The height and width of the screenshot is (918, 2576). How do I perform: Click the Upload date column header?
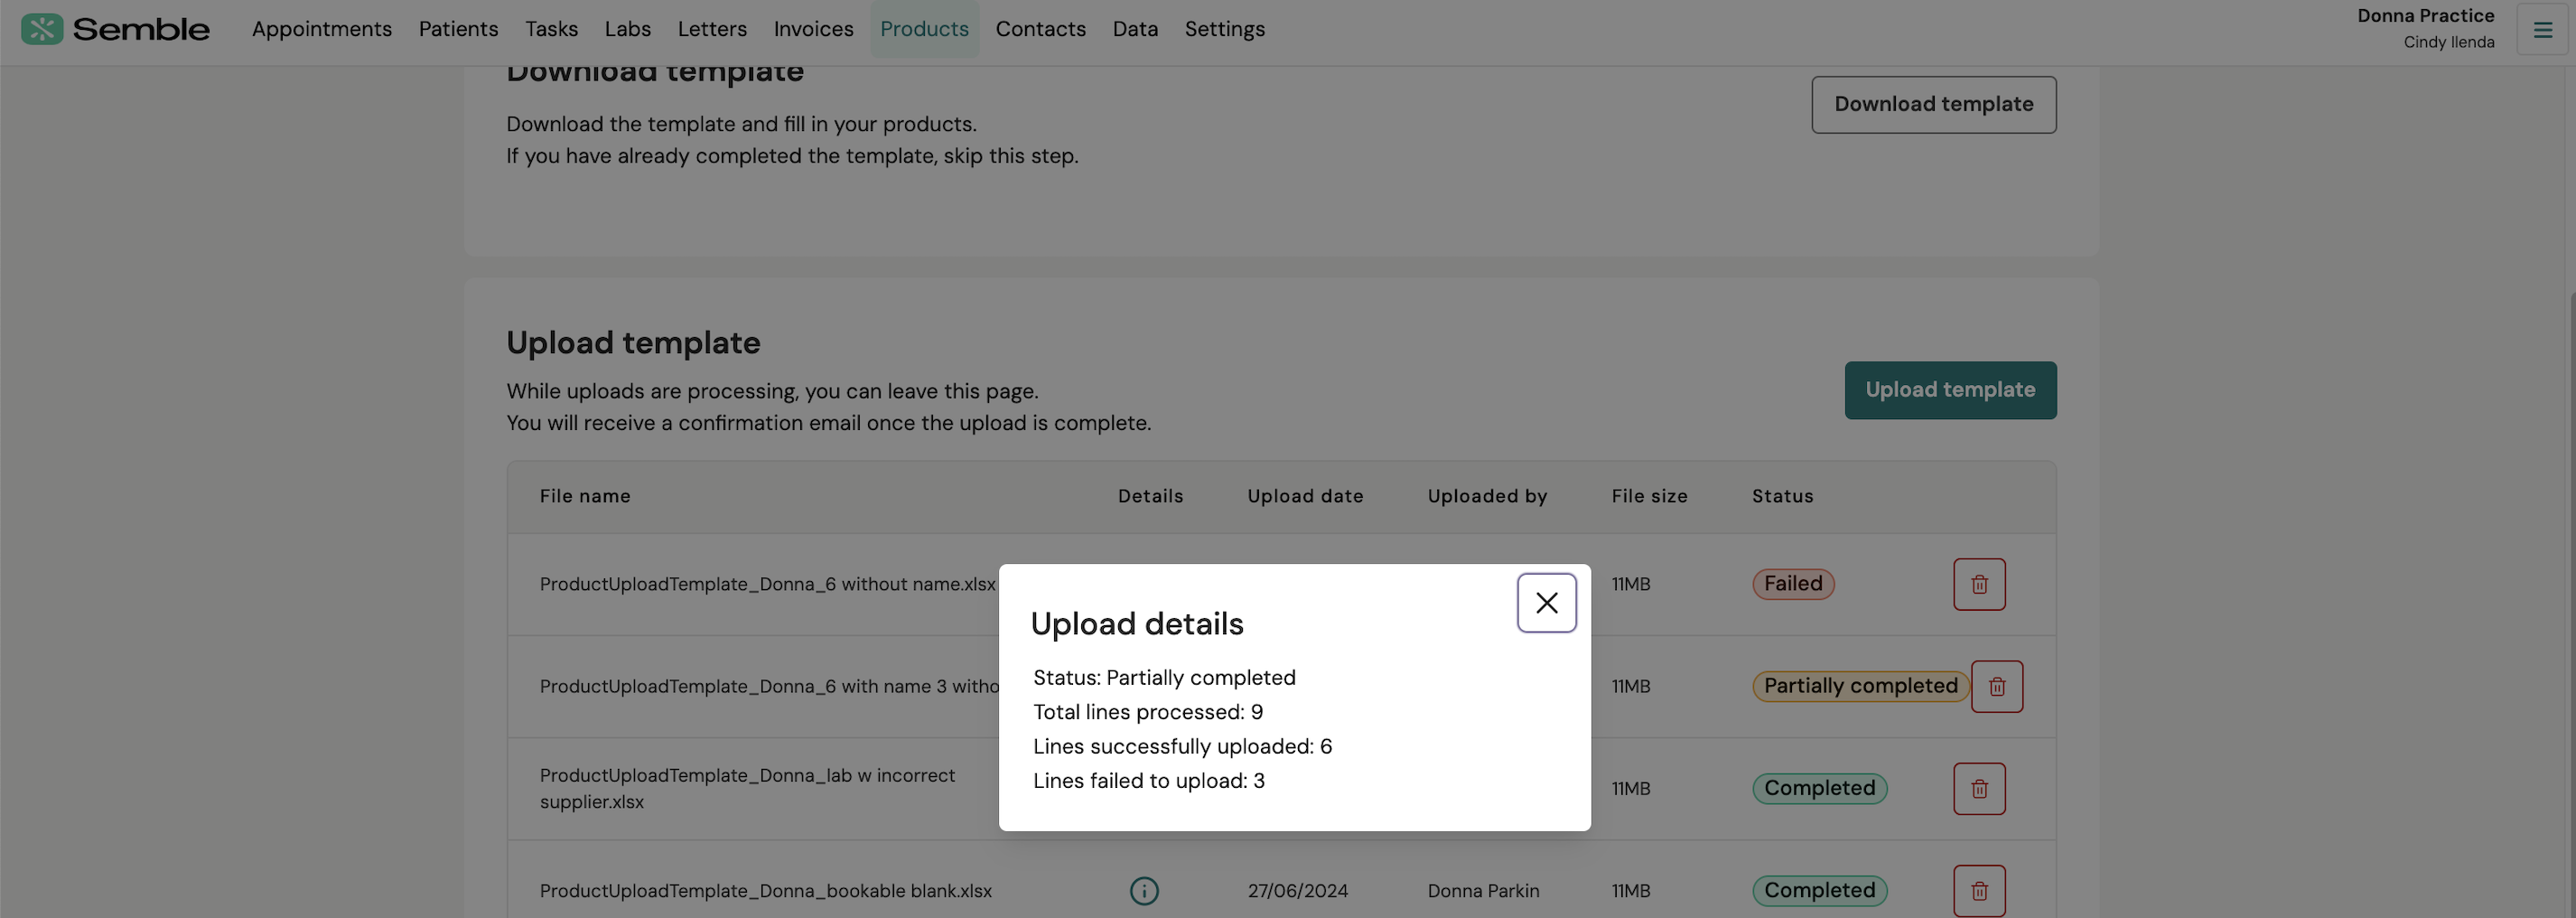1305,496
